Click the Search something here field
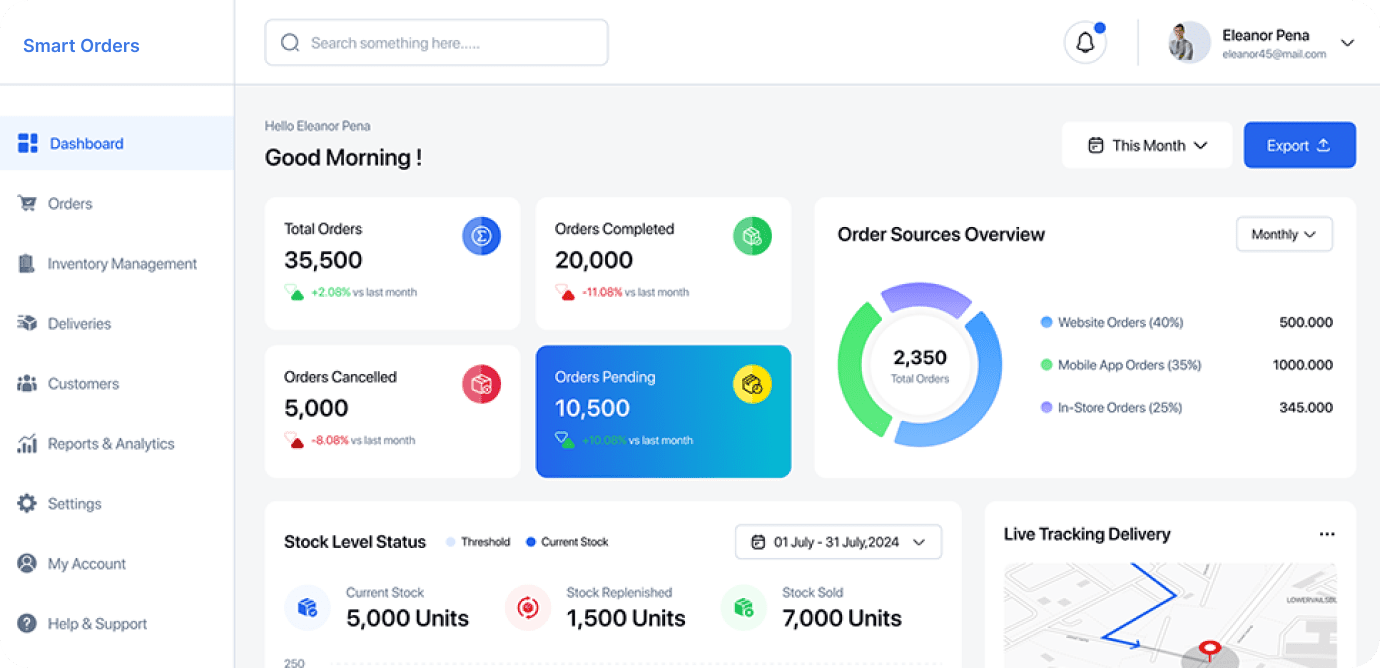The height and width of the screenshot is (668, 1380). click(436, 43)
